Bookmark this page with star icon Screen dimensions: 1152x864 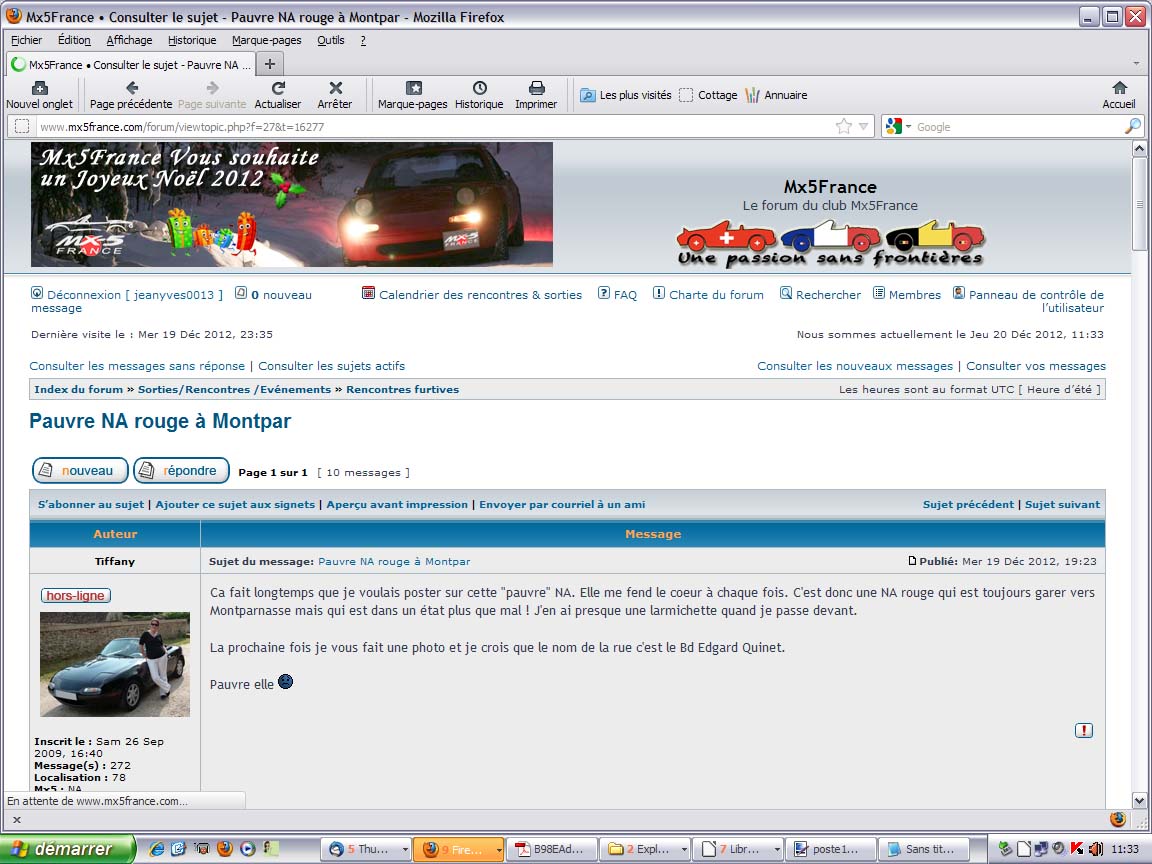pos(843,126)
